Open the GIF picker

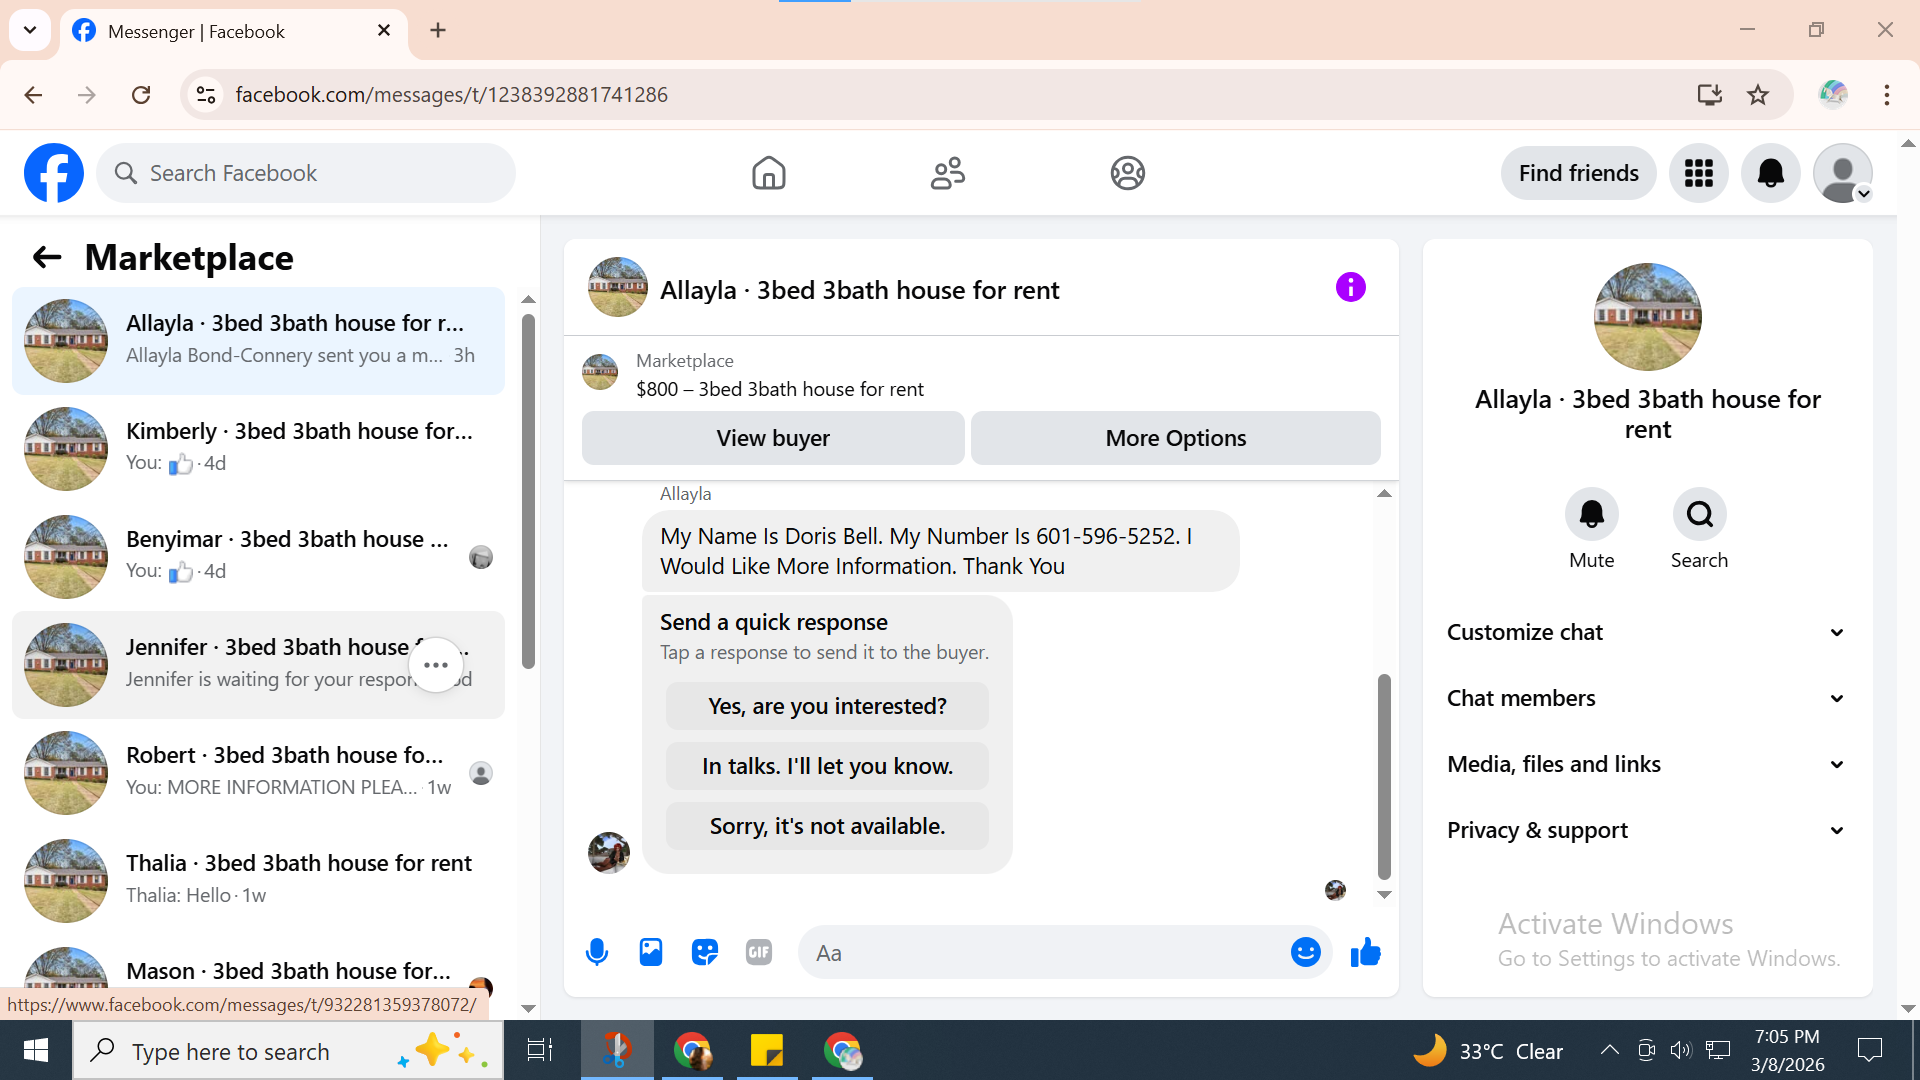(x=759, y=952)
